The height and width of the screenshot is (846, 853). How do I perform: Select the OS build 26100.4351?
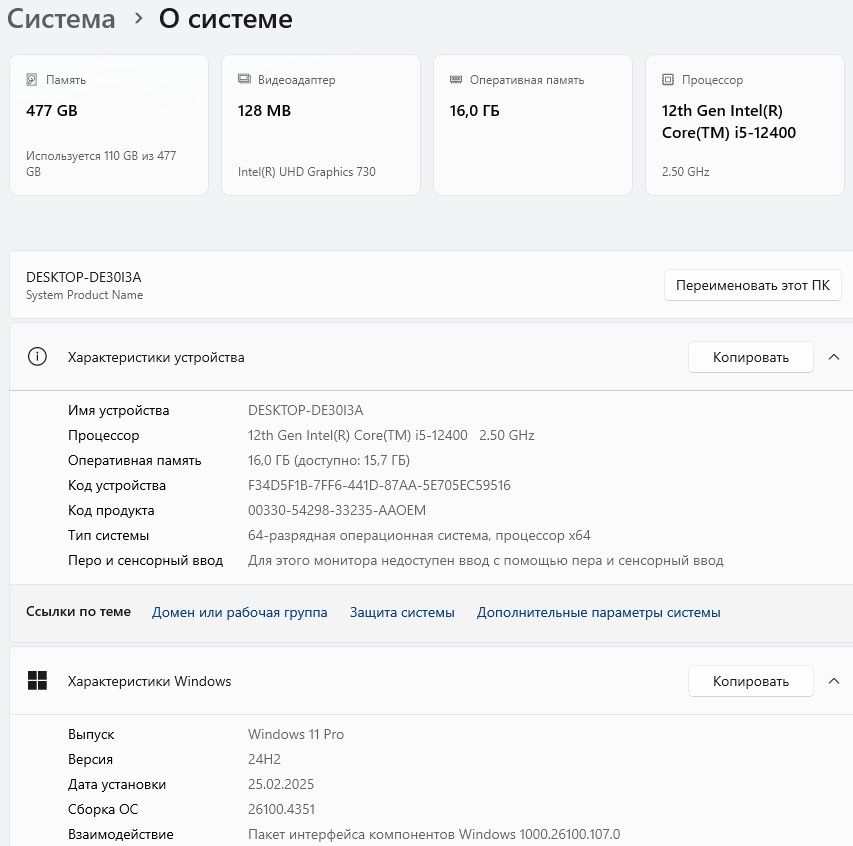click(281, 809)
